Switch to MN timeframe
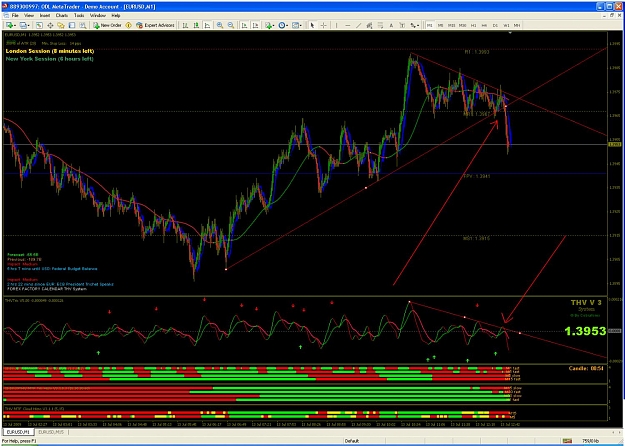 click(x=517, y=25)
